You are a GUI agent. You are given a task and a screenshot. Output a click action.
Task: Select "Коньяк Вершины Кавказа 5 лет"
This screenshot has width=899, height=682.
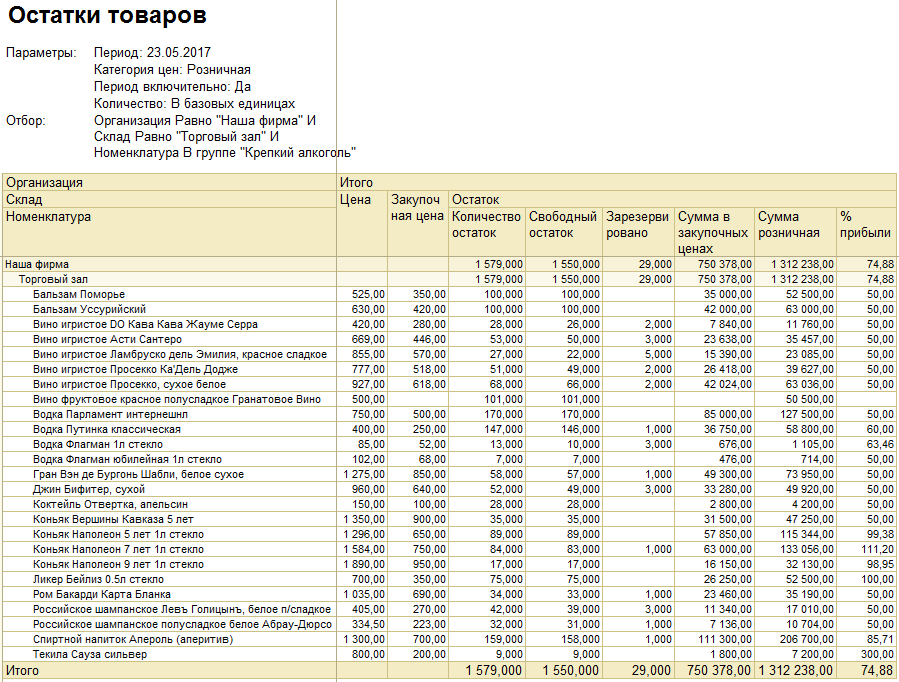(113, 519)
